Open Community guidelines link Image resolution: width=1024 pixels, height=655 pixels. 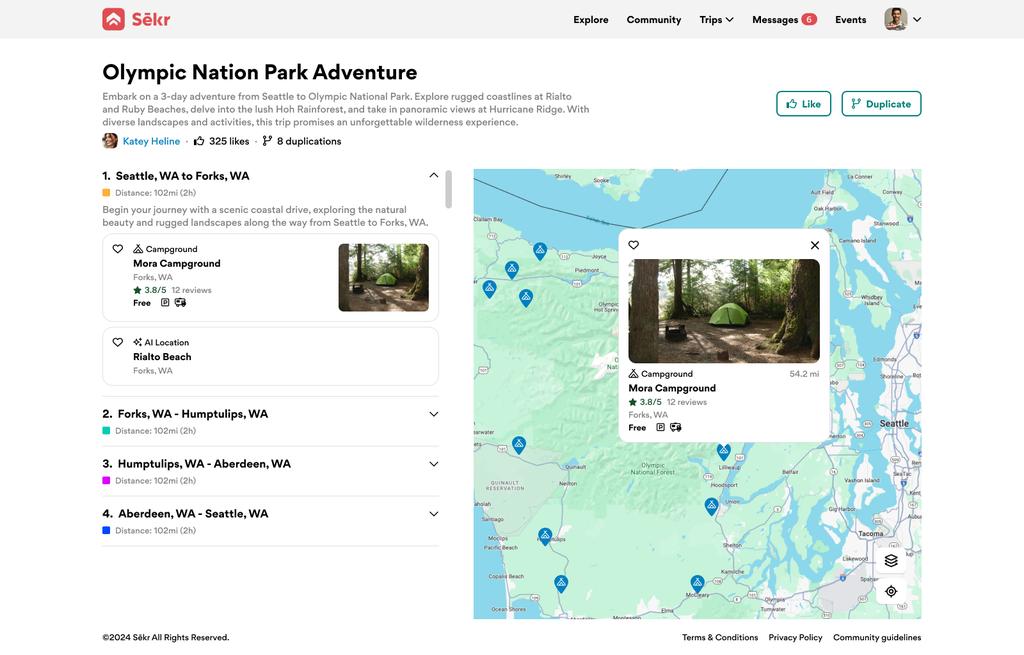(x=877, y=637)
